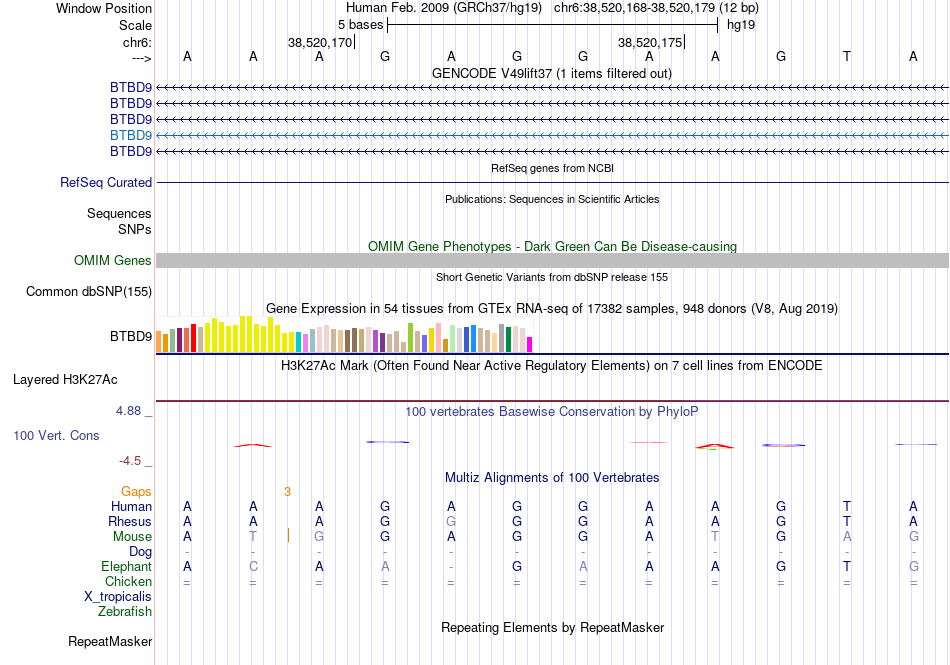Click the orange gap count 3
The image size is (950, 665).
point(287,491)
